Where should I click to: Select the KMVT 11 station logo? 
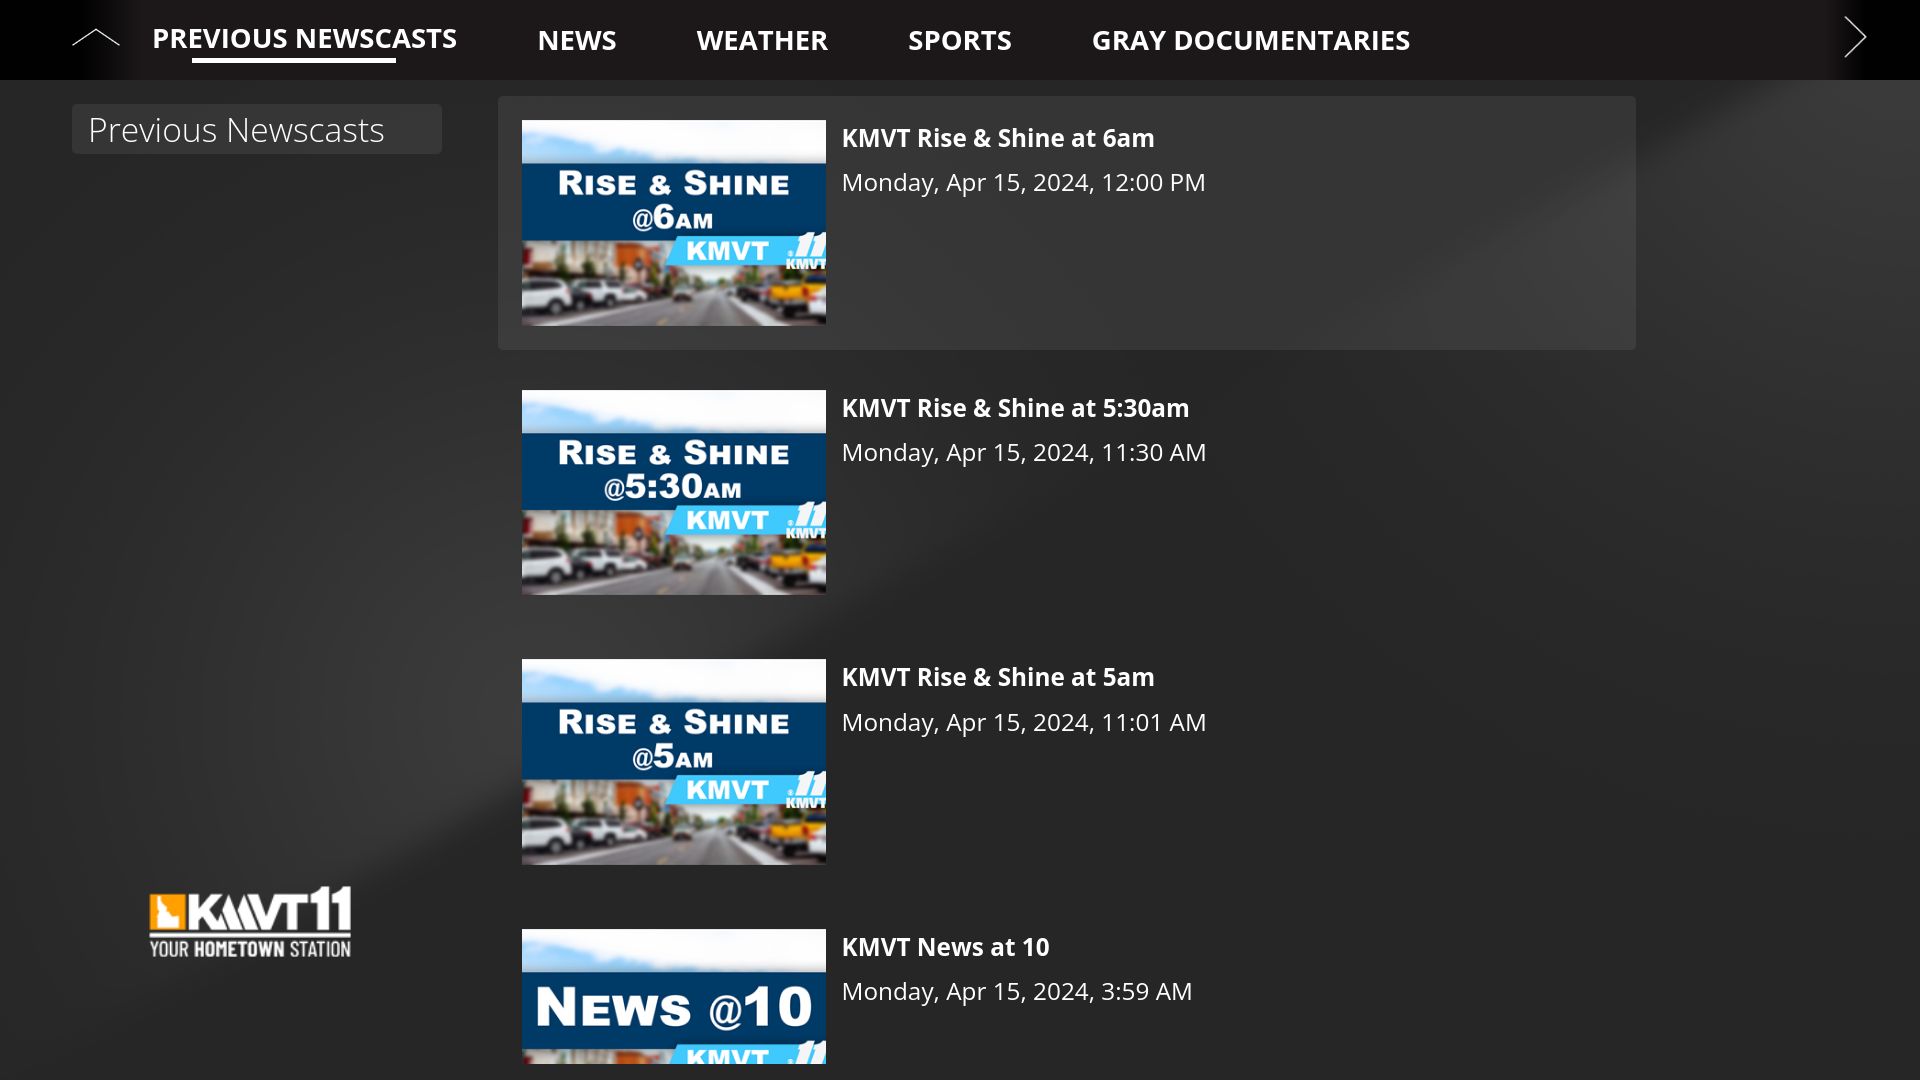pos(249,920)
